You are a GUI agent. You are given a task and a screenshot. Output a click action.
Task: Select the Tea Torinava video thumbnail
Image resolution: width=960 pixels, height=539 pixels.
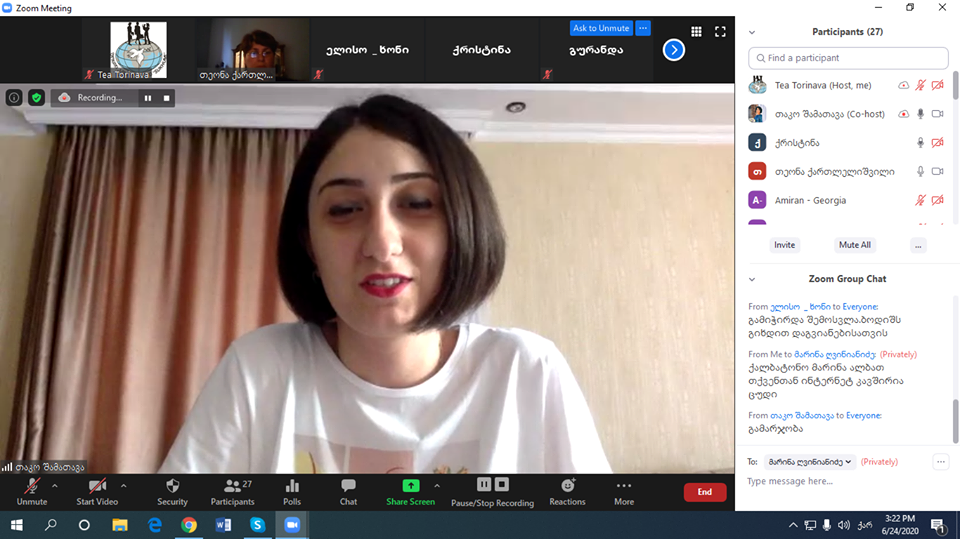138,50
